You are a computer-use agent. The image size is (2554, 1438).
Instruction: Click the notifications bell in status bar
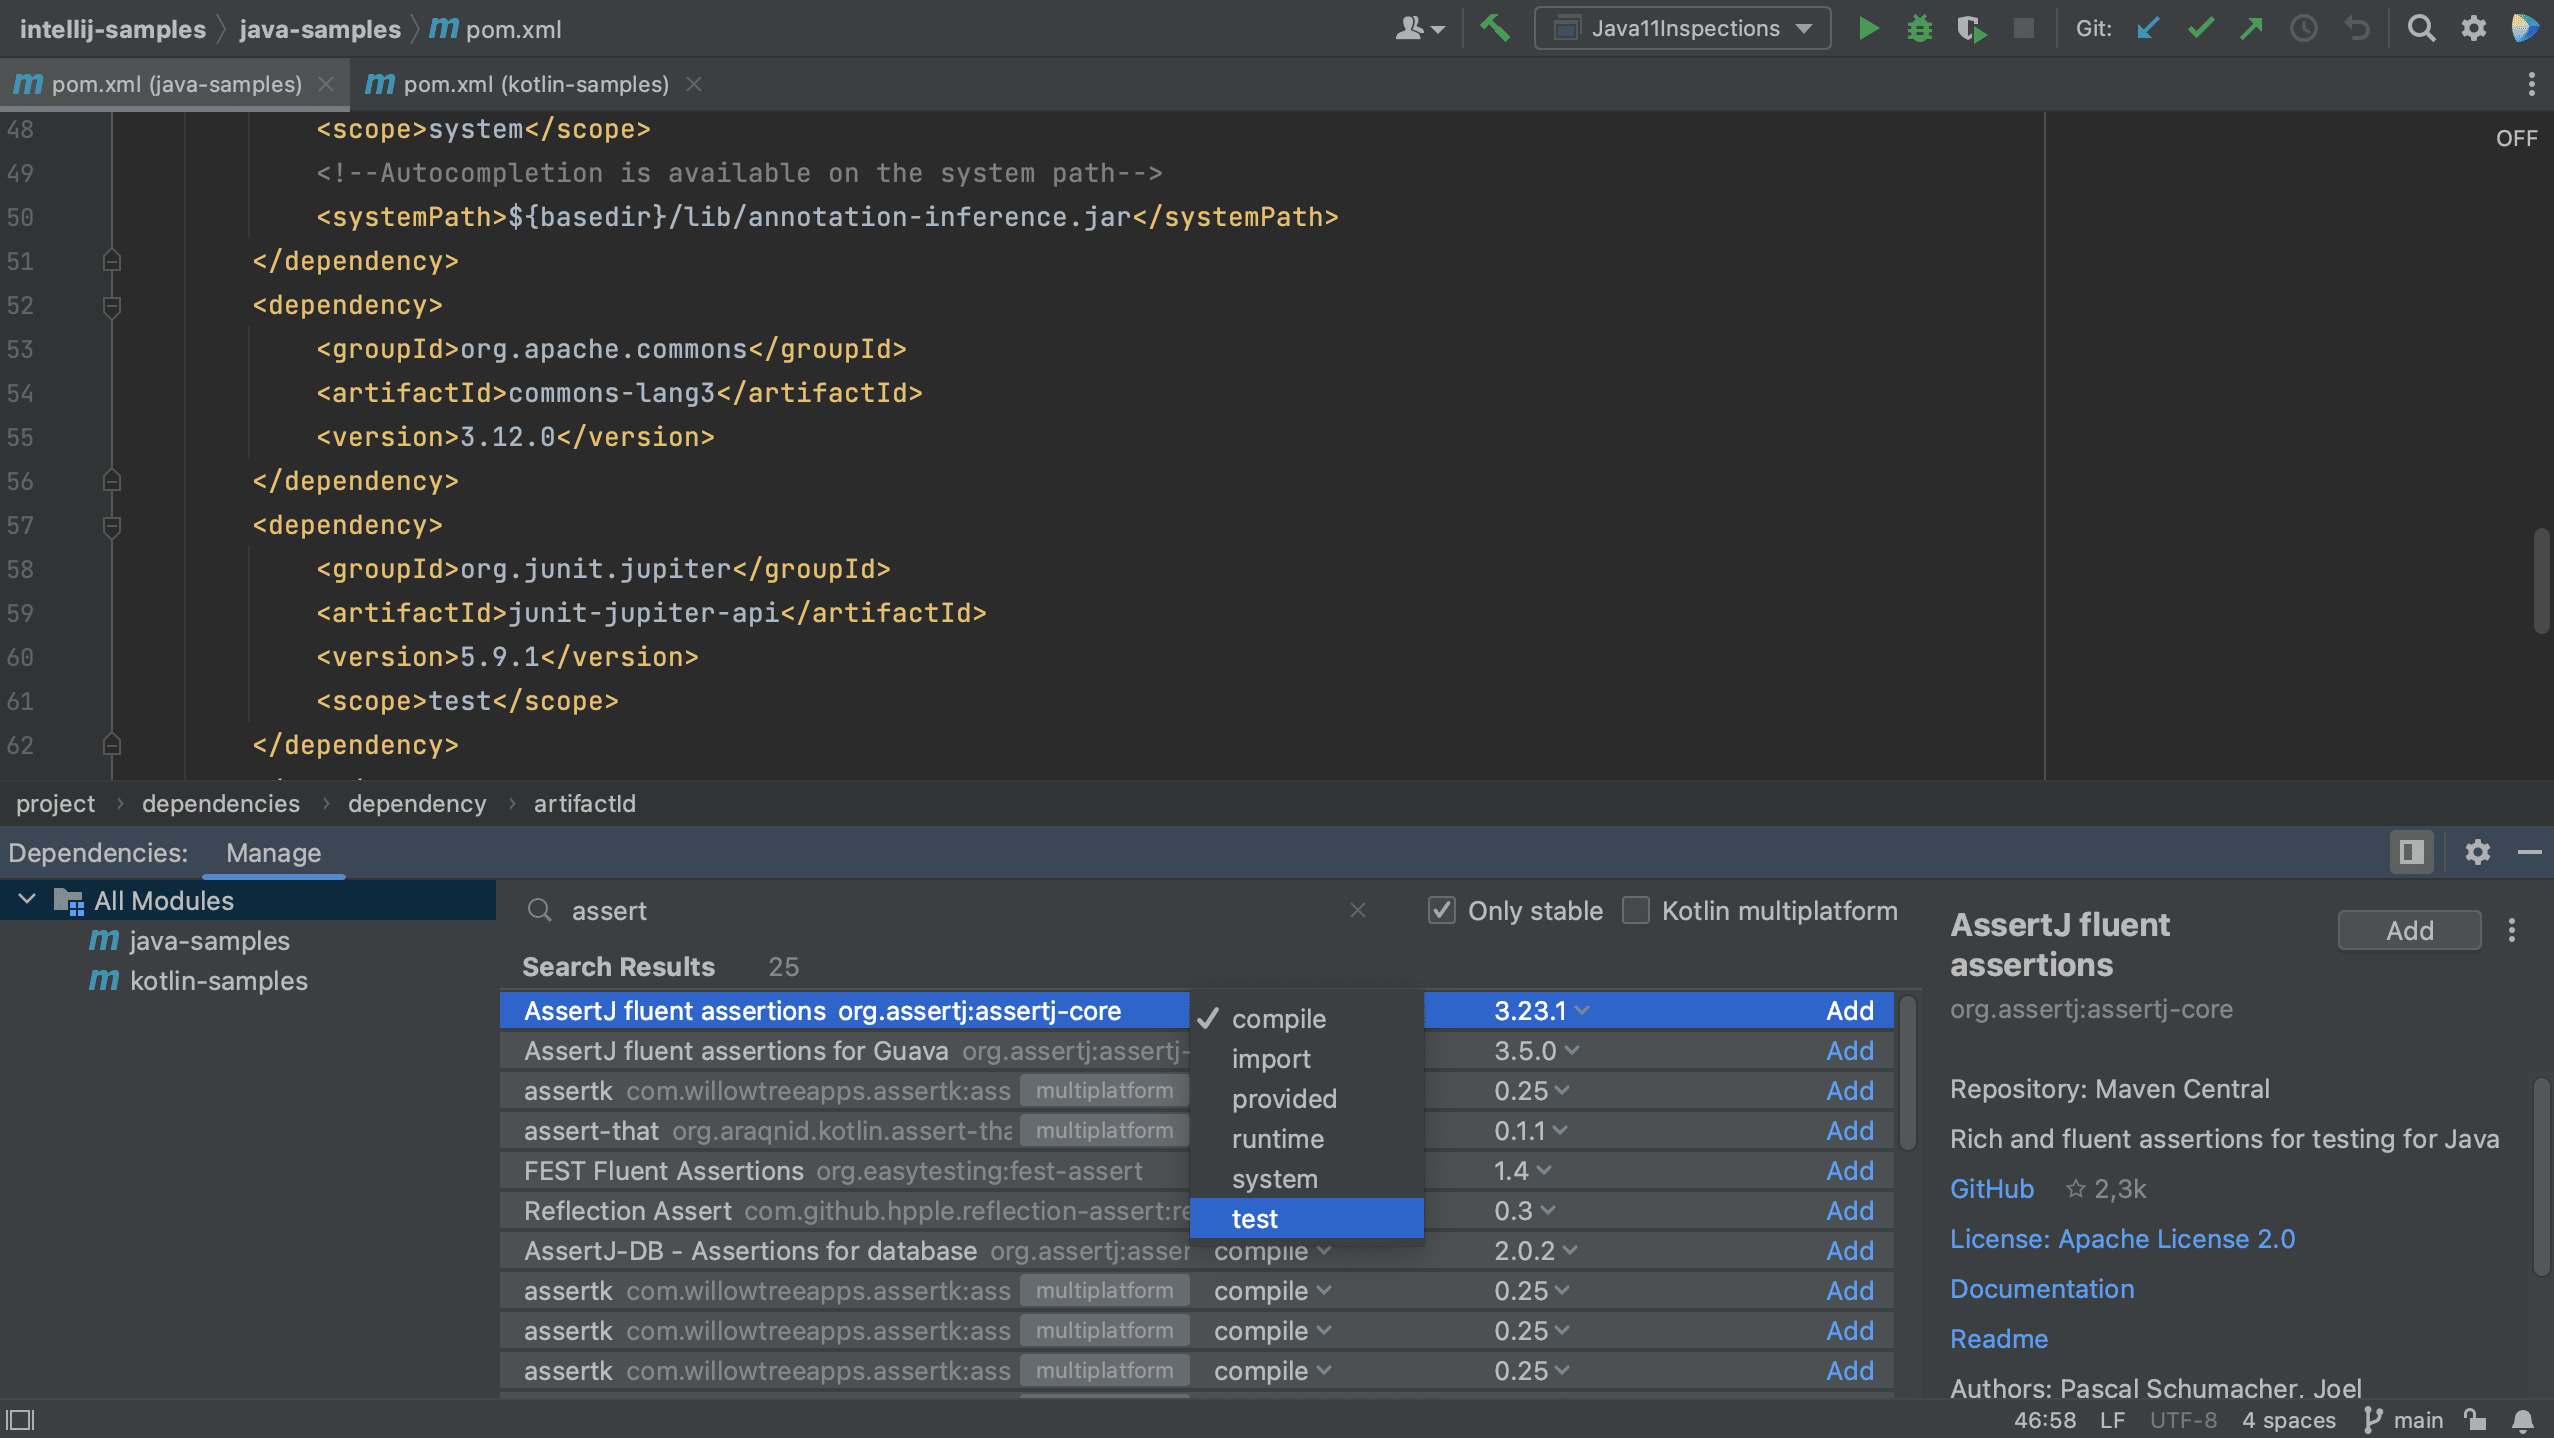2522,1420
